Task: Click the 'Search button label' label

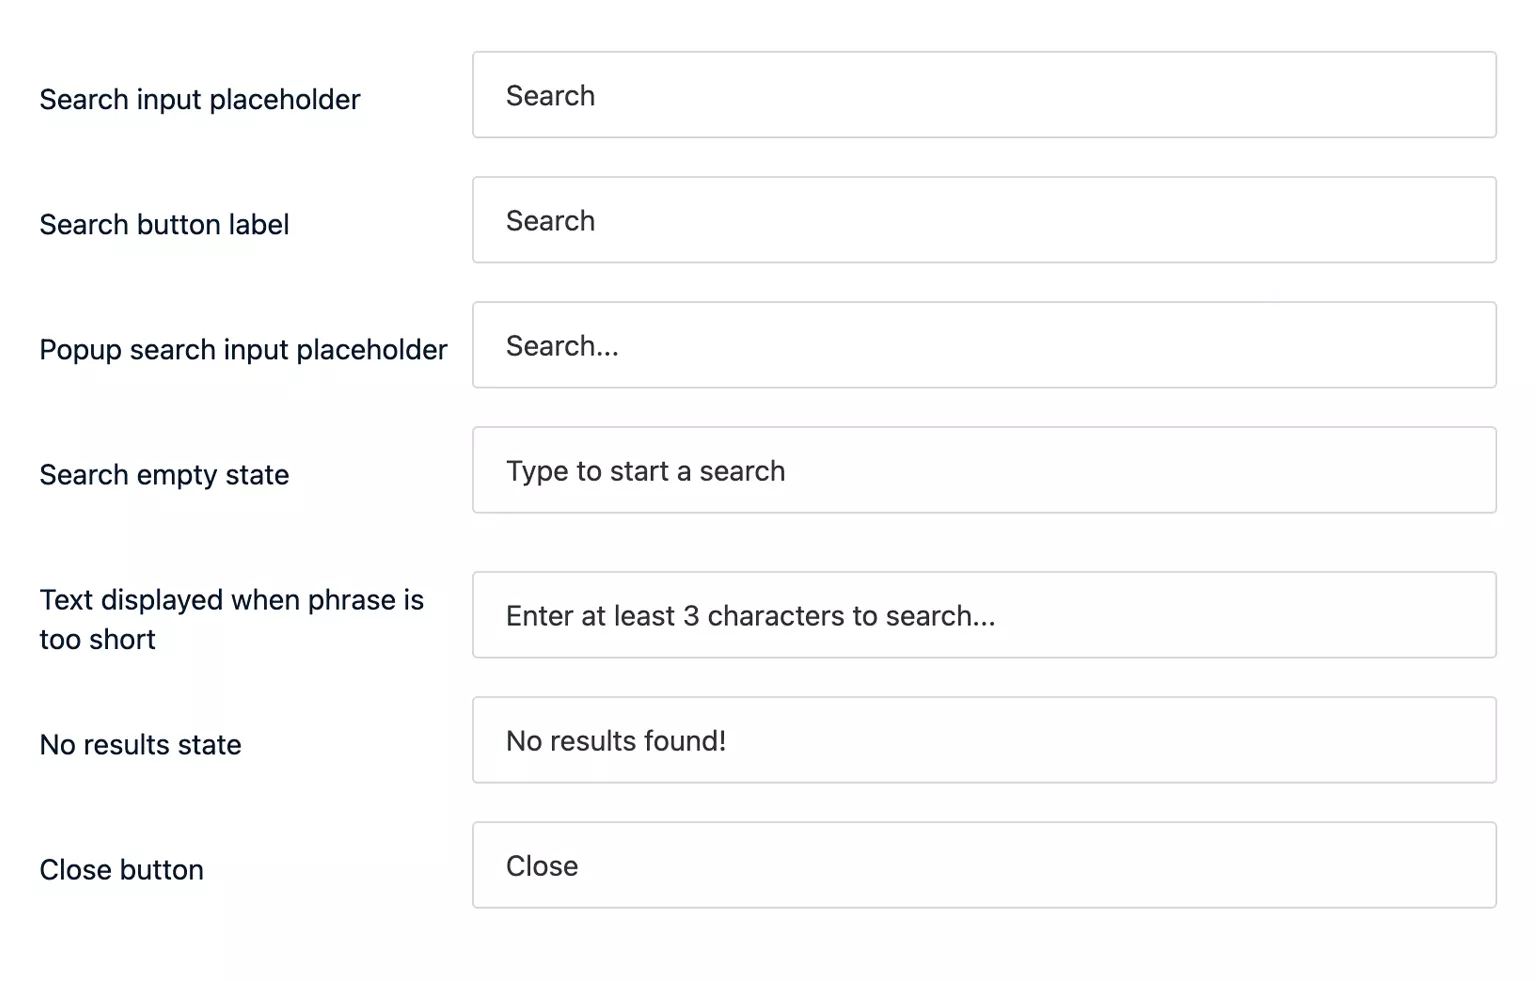Action: 164,224
